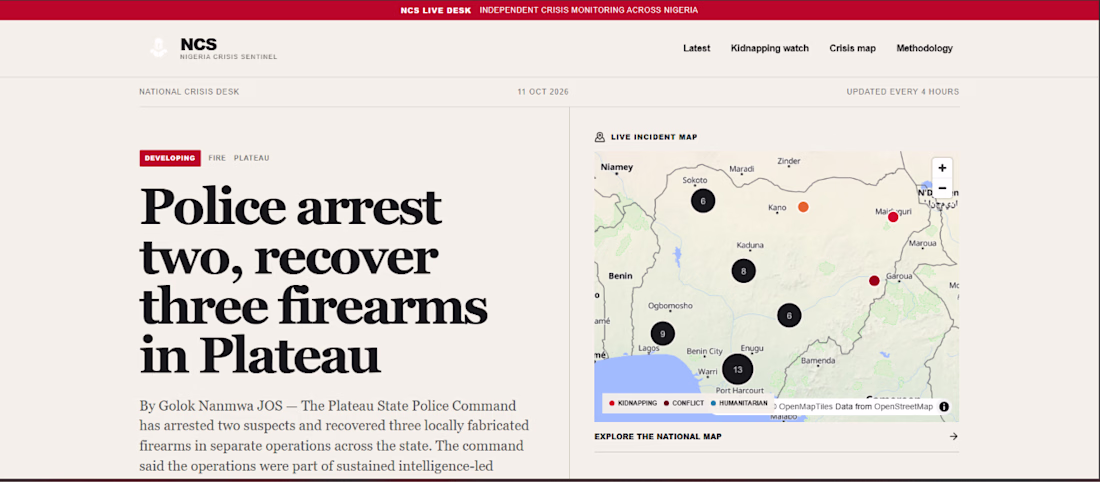Open the map attribution info icon
Viewport: 1100px width, 482px height.
coord(944,406)
